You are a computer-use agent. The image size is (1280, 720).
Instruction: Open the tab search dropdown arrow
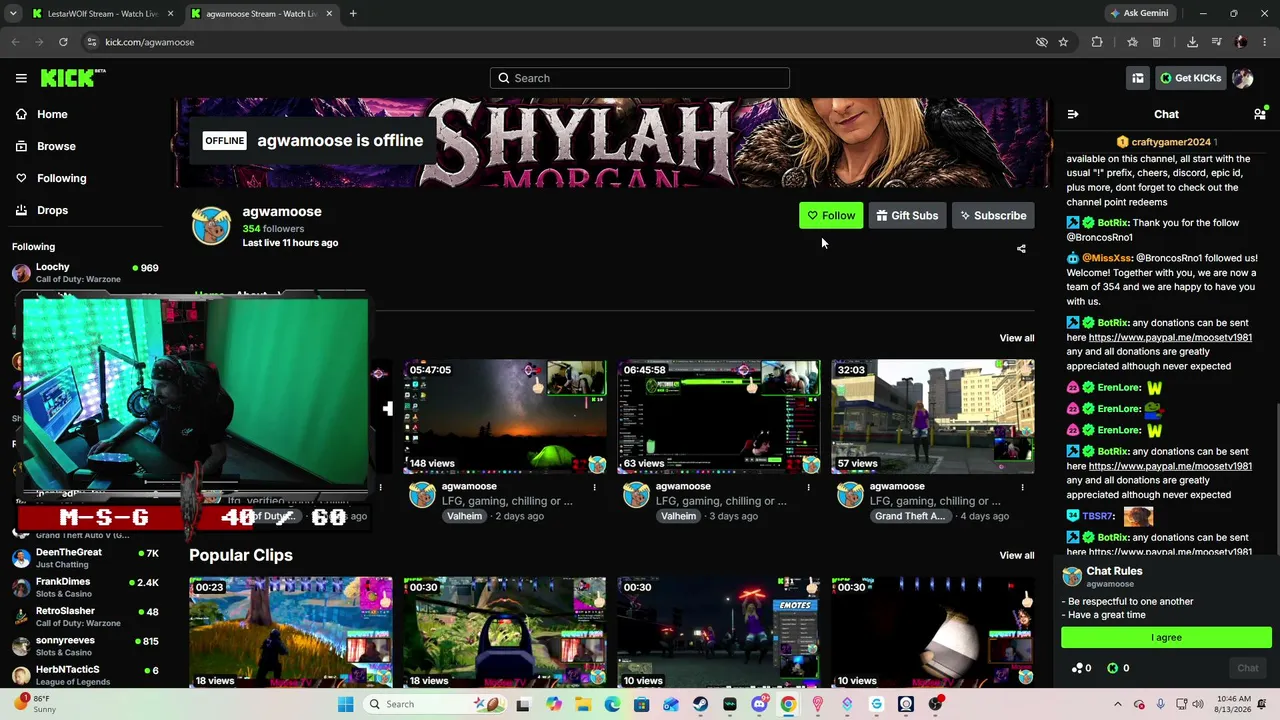coord(13,14)
